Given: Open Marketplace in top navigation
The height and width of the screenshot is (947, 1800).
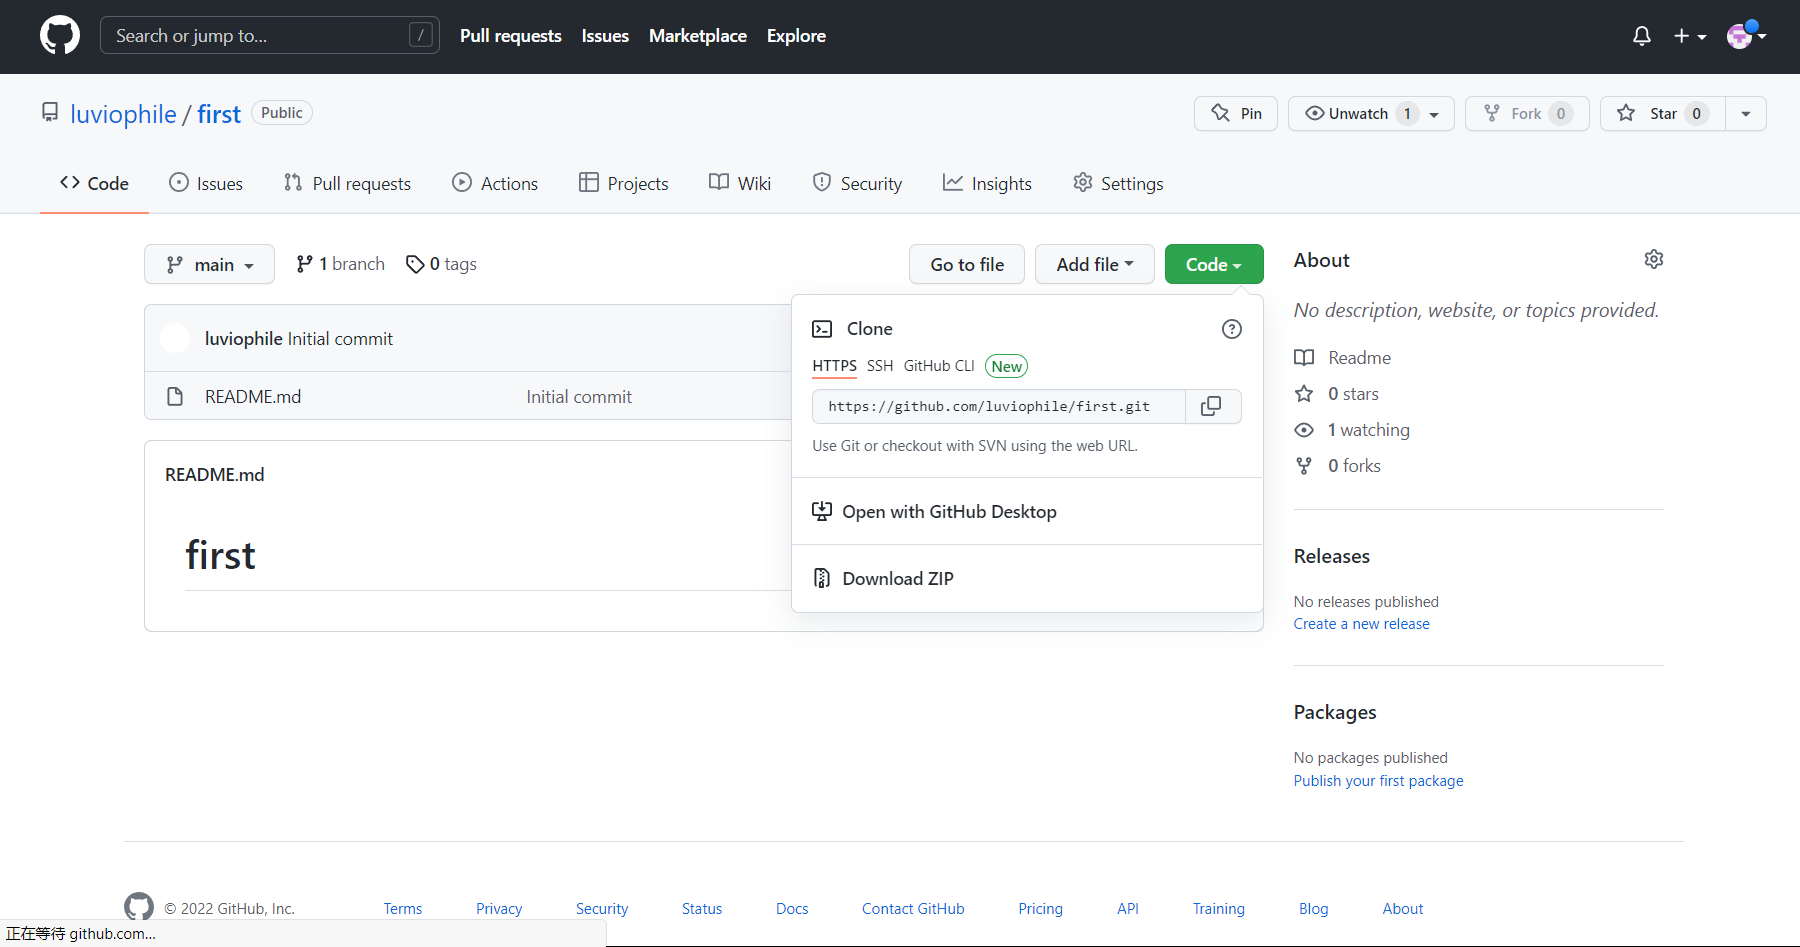Looking at the screenshot, I should click(698, 36).
